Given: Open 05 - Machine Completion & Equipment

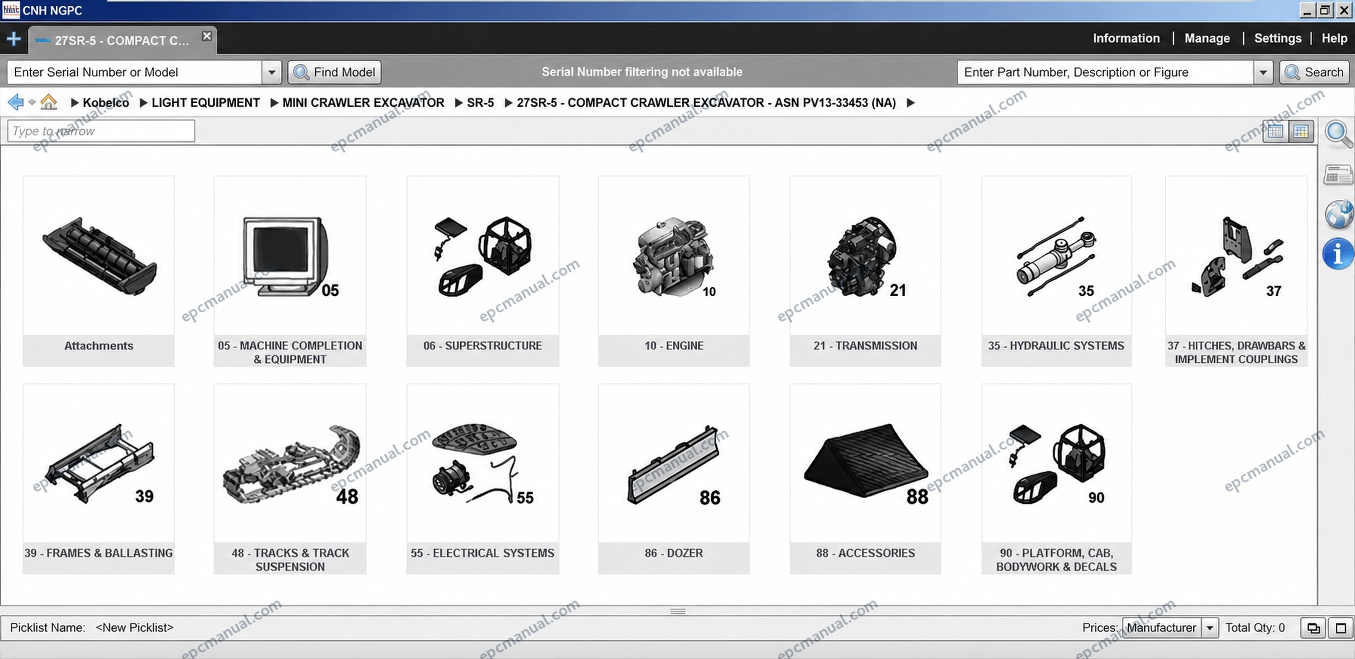Looking at the screenshot, I should point(290,271).
